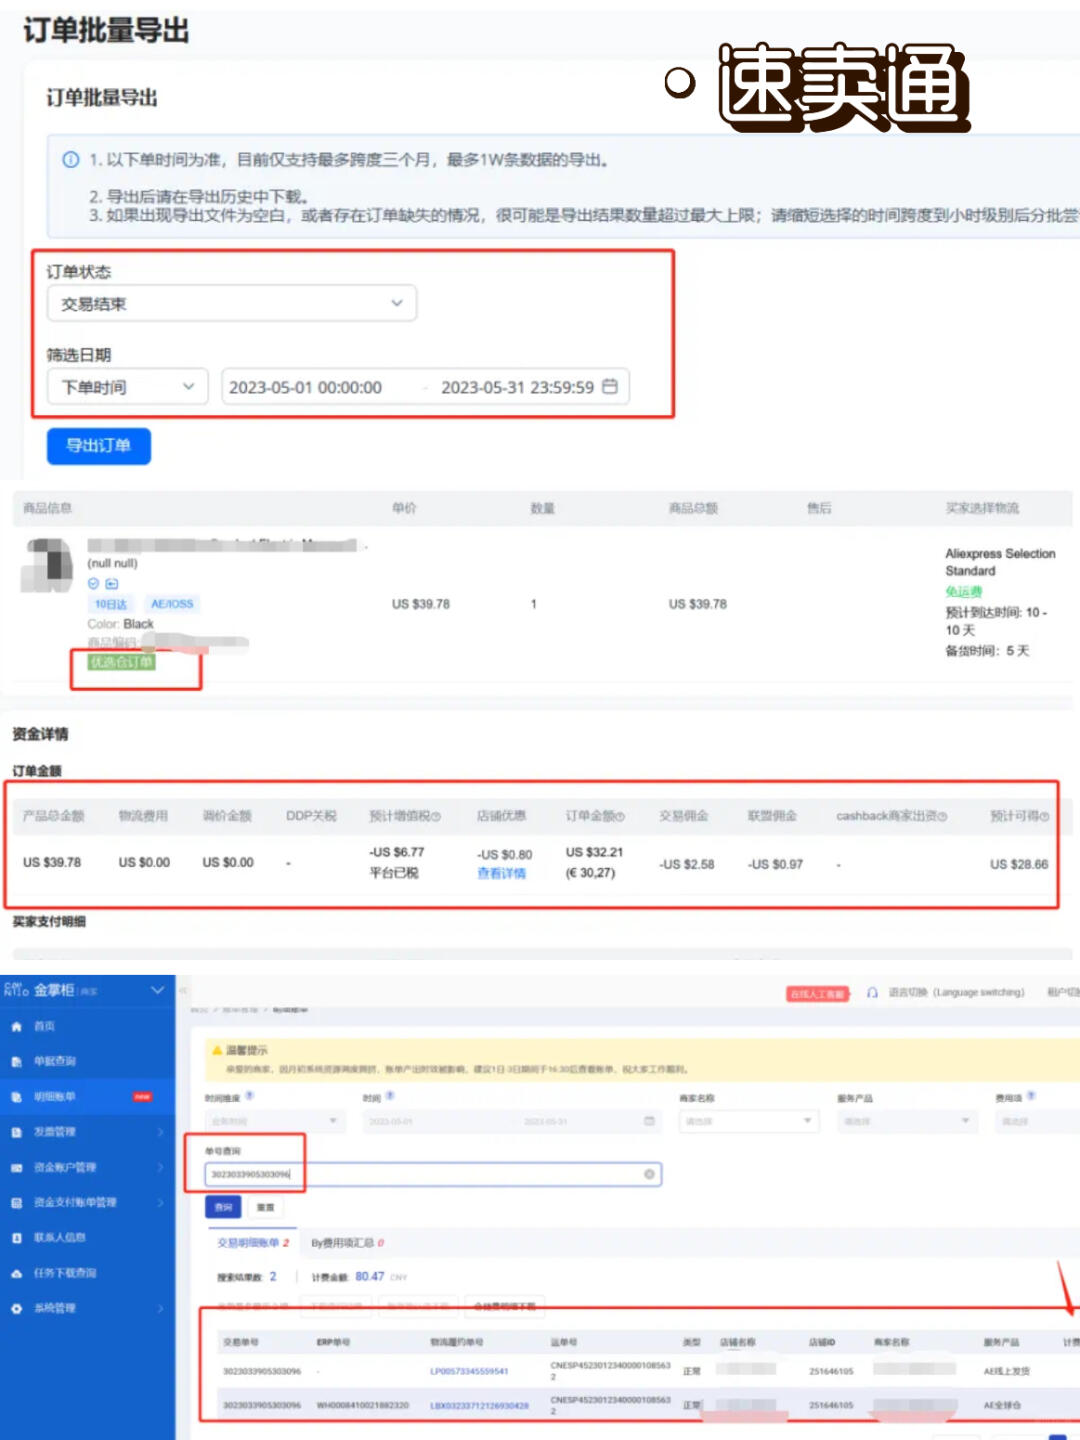Screen dimensions: 1080x1440
Task: Open the calendar icon in date range
Action: (610, 387)
